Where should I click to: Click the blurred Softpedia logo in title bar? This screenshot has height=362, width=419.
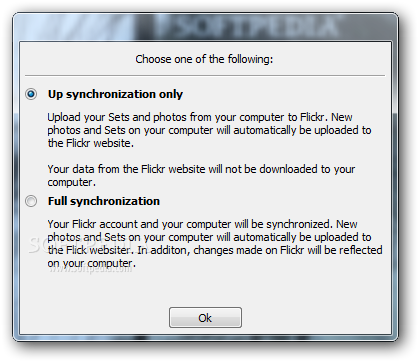pyautogui.click(x=247, y=26)
